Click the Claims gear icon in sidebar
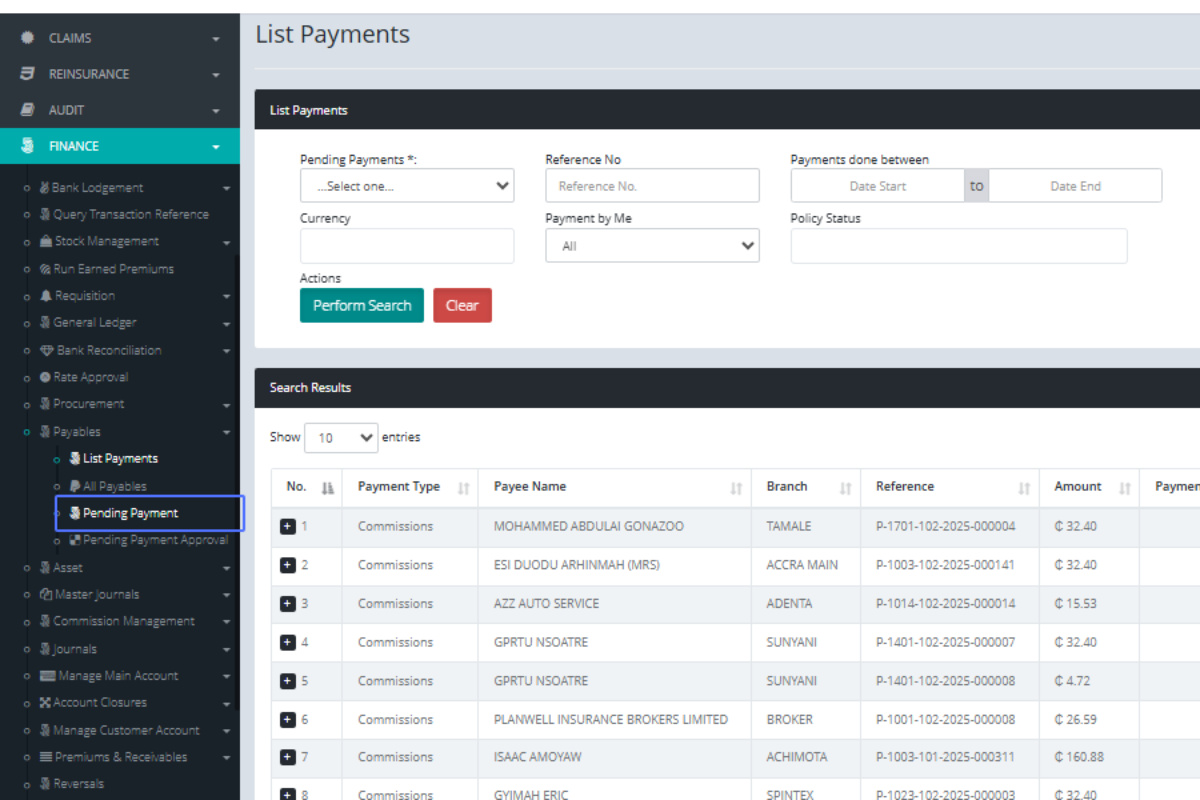1200x800 pixels. tap(28, 38)
